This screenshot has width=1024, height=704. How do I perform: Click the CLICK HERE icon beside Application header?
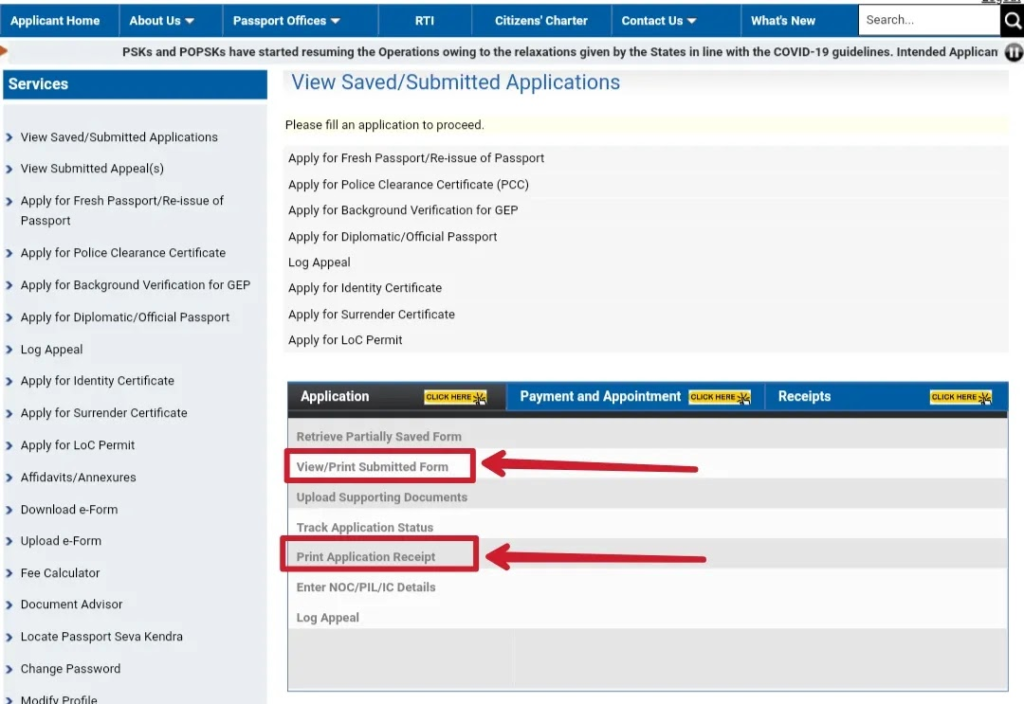[455, 396]
